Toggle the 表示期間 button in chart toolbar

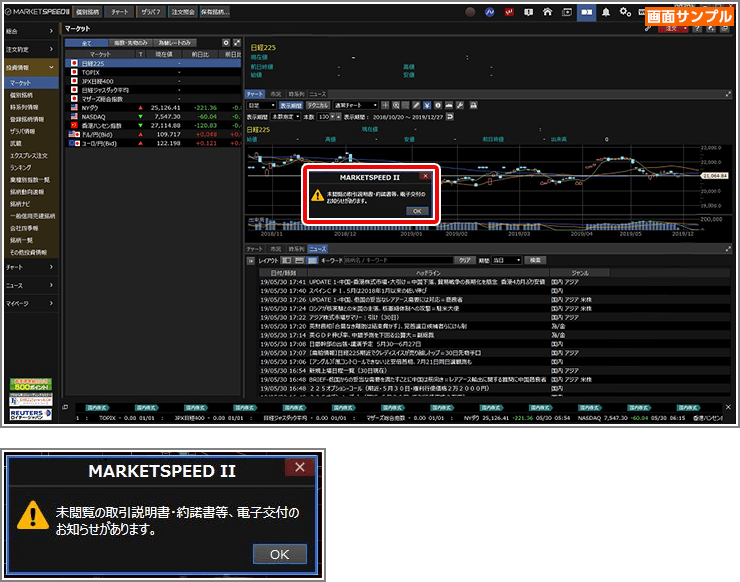[291, 105]
